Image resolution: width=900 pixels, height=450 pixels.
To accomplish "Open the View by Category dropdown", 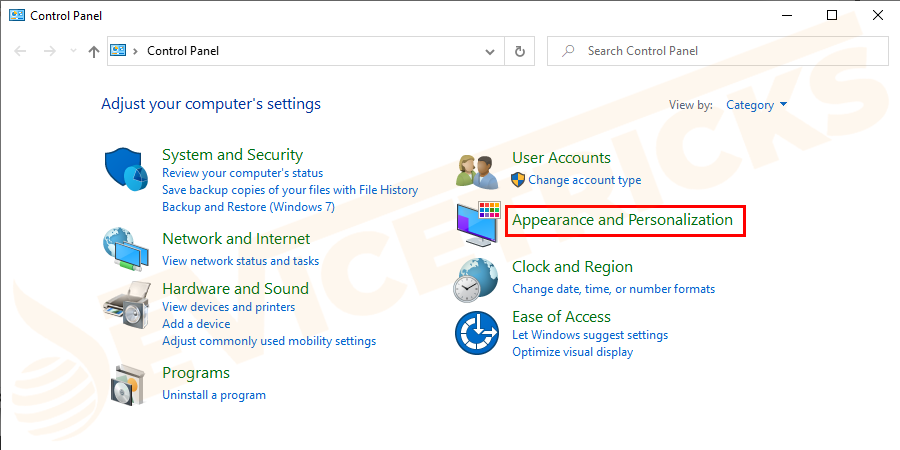I will point(757,105).
